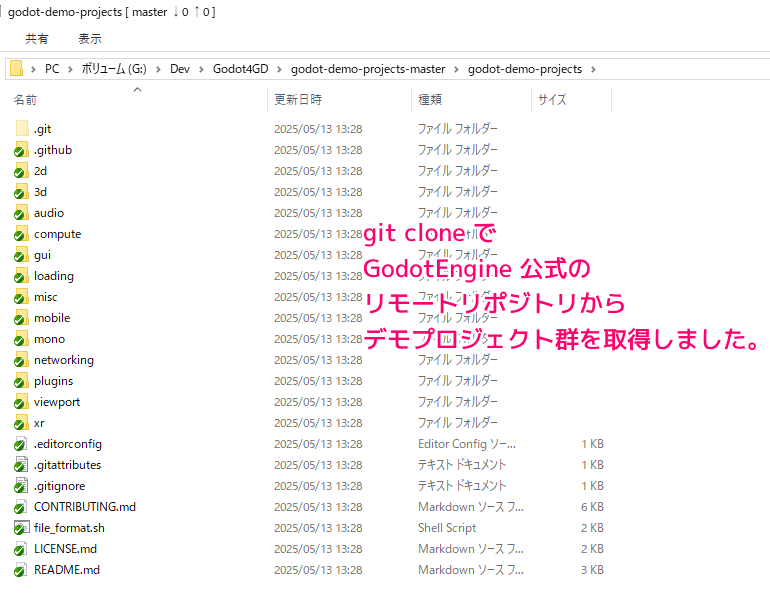Sort by the 種類 column header
The width and height of the screenshot is (770, 596).
click(430, 100)
